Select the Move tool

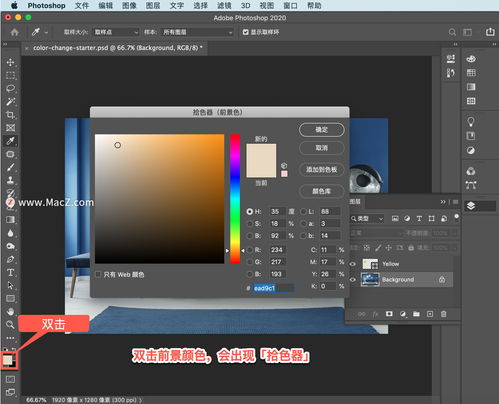coord(10,62)
